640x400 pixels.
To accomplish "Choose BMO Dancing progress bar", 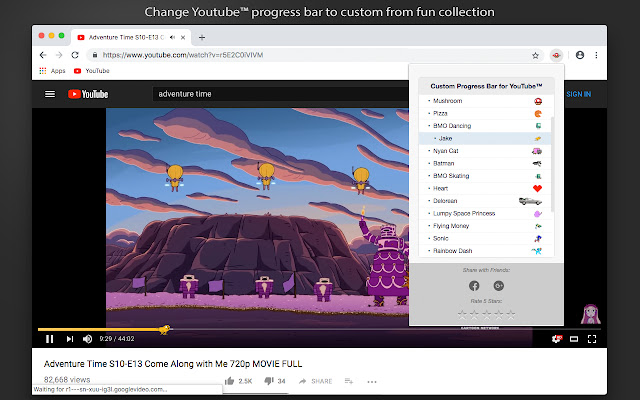I will tap(485, 126).
